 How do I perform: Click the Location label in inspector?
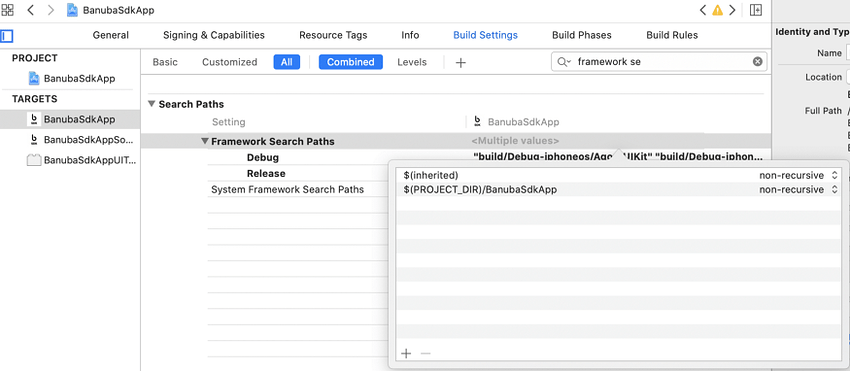[823, 77]
